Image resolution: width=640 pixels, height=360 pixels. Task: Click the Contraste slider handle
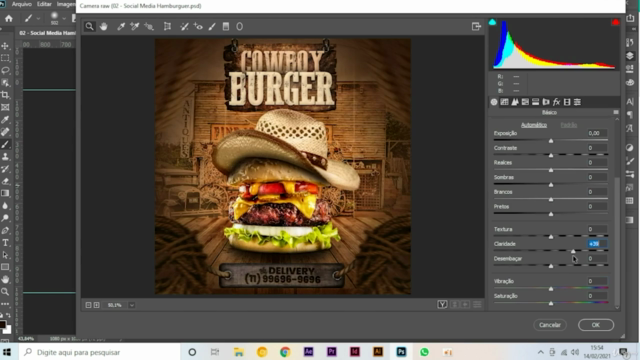click(x=551, y=156)
